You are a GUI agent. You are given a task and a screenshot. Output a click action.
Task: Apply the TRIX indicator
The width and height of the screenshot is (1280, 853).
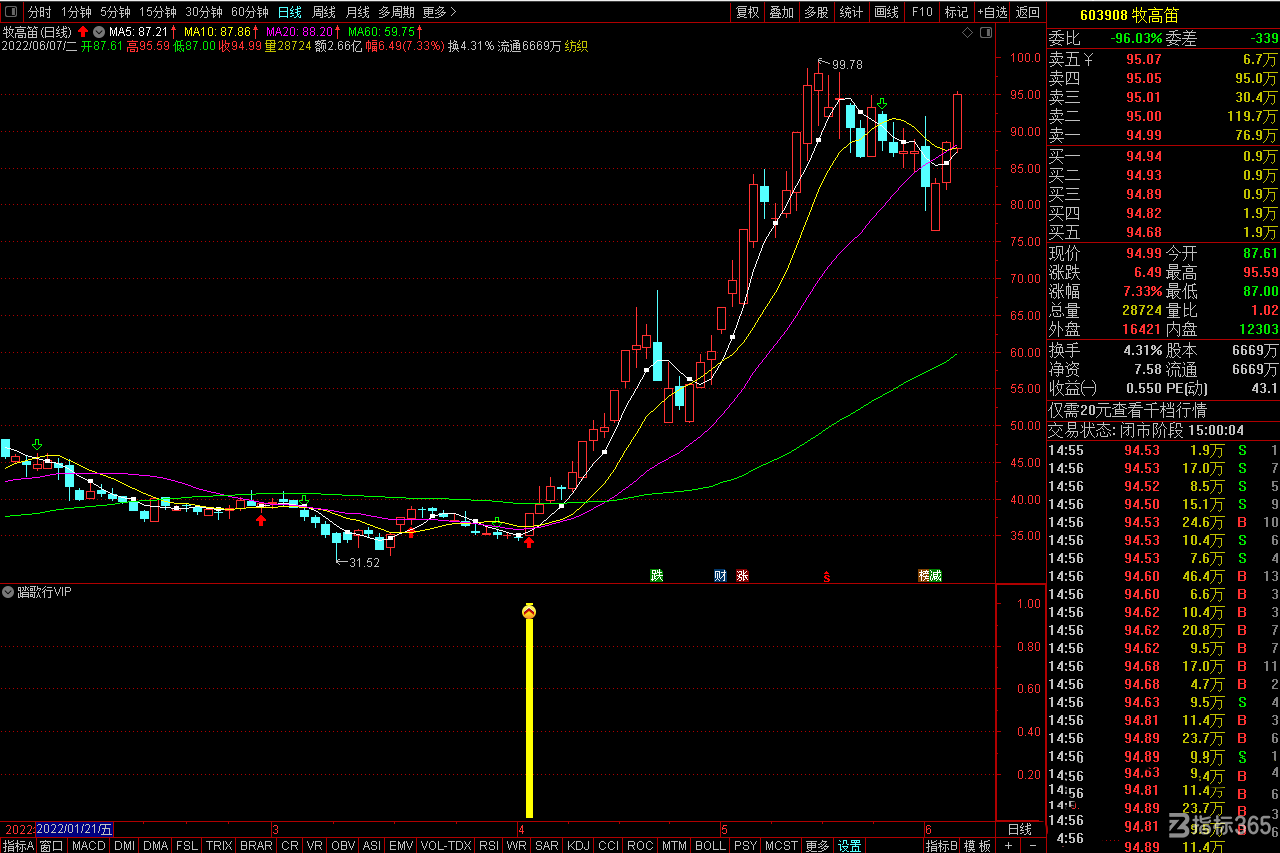pyautogui.click(x=219, y=845)
